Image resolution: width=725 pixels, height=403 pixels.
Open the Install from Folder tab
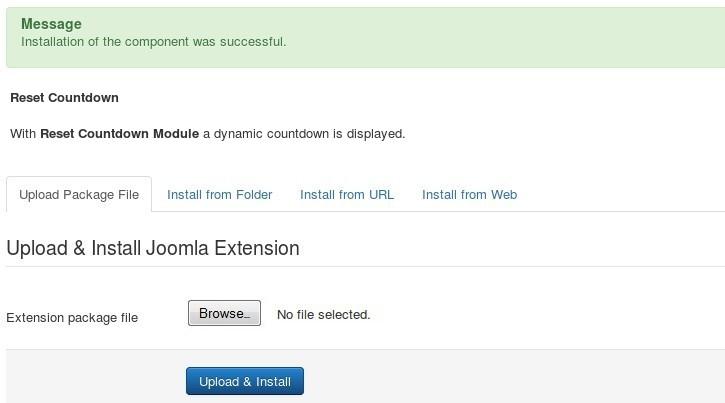pyautogui.click(x=220, y=195)
